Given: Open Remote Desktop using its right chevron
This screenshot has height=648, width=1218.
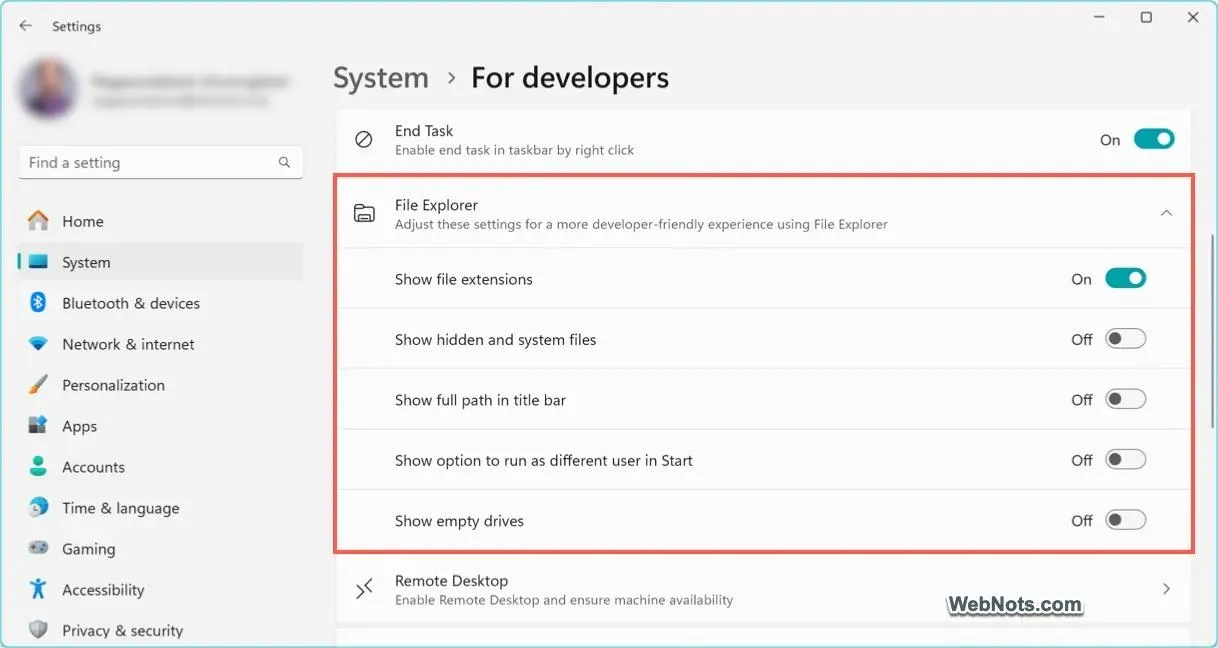Looking at the screenshot, I should [x=1166, y=589].
